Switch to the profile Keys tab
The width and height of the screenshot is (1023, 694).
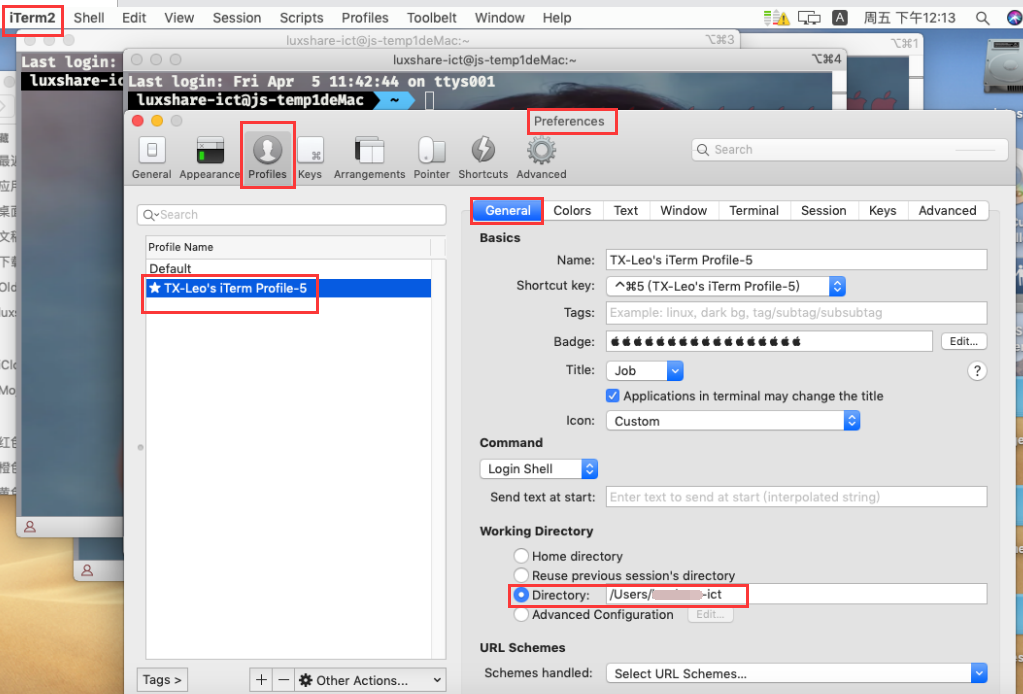tap(883, 210)
